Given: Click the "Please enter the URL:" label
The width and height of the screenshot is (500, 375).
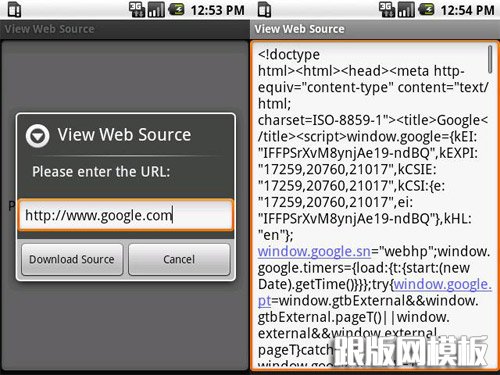Looking at the screenshot, I should coord(101,172).
